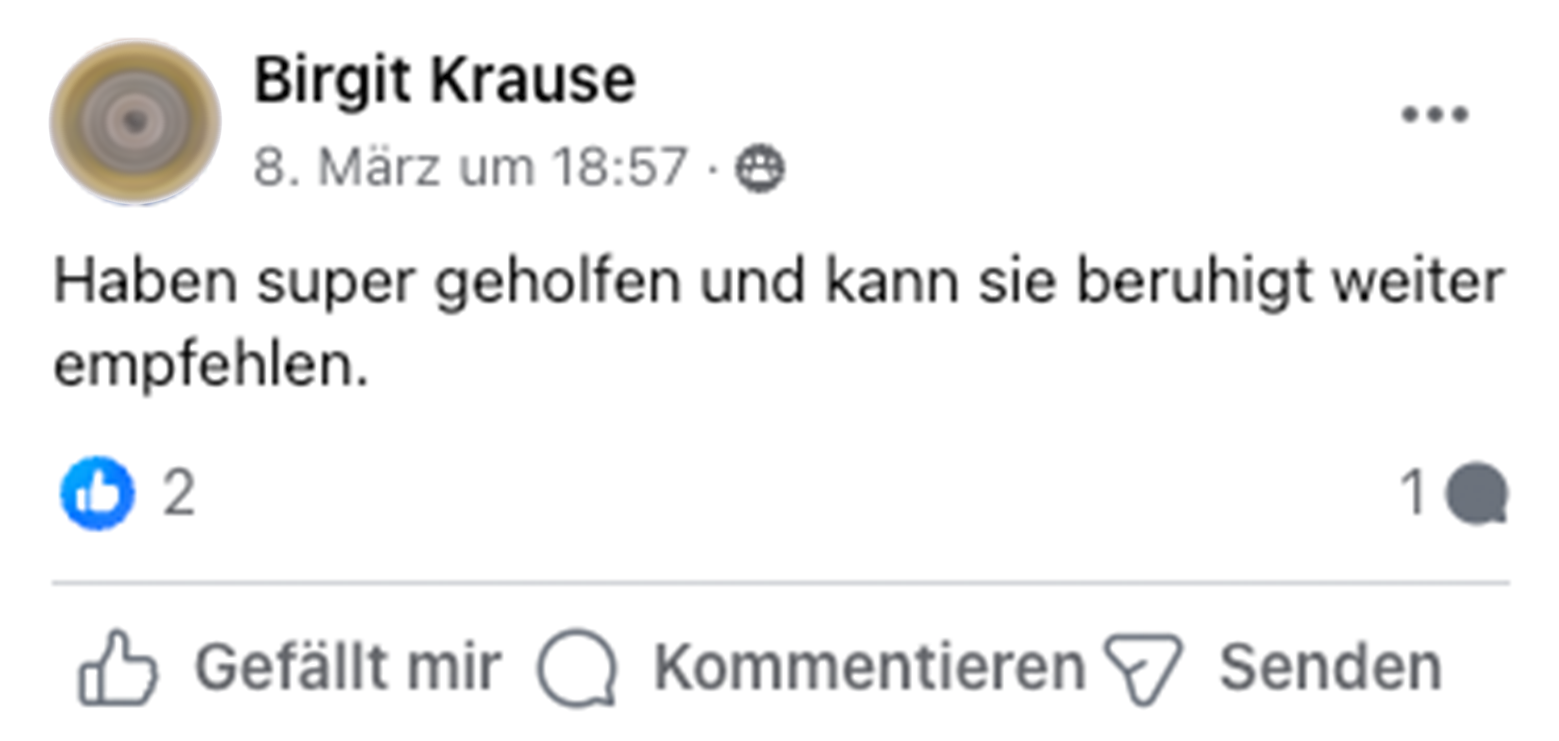Click the Gefällt mir action label
Screen dimensions: 1559x741
pyautogui.click(x=350, y=665)
